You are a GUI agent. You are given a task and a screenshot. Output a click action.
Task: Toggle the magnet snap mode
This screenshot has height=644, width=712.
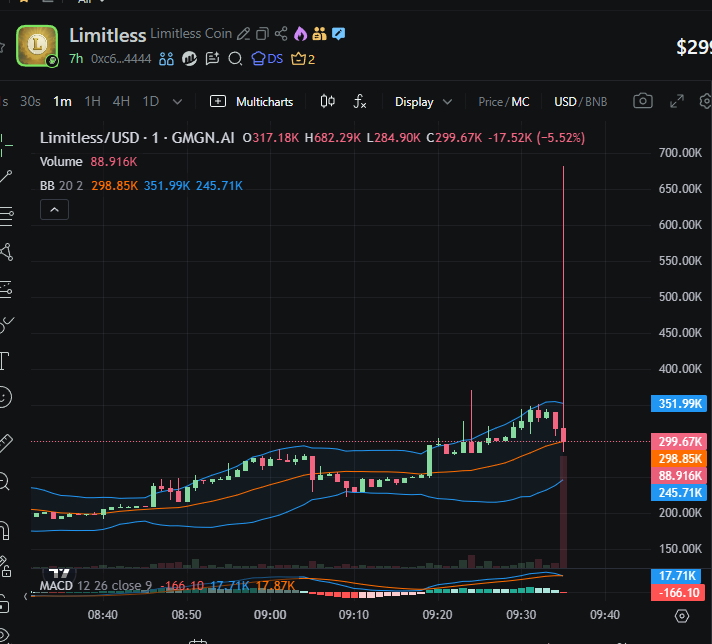click(5, 530)
